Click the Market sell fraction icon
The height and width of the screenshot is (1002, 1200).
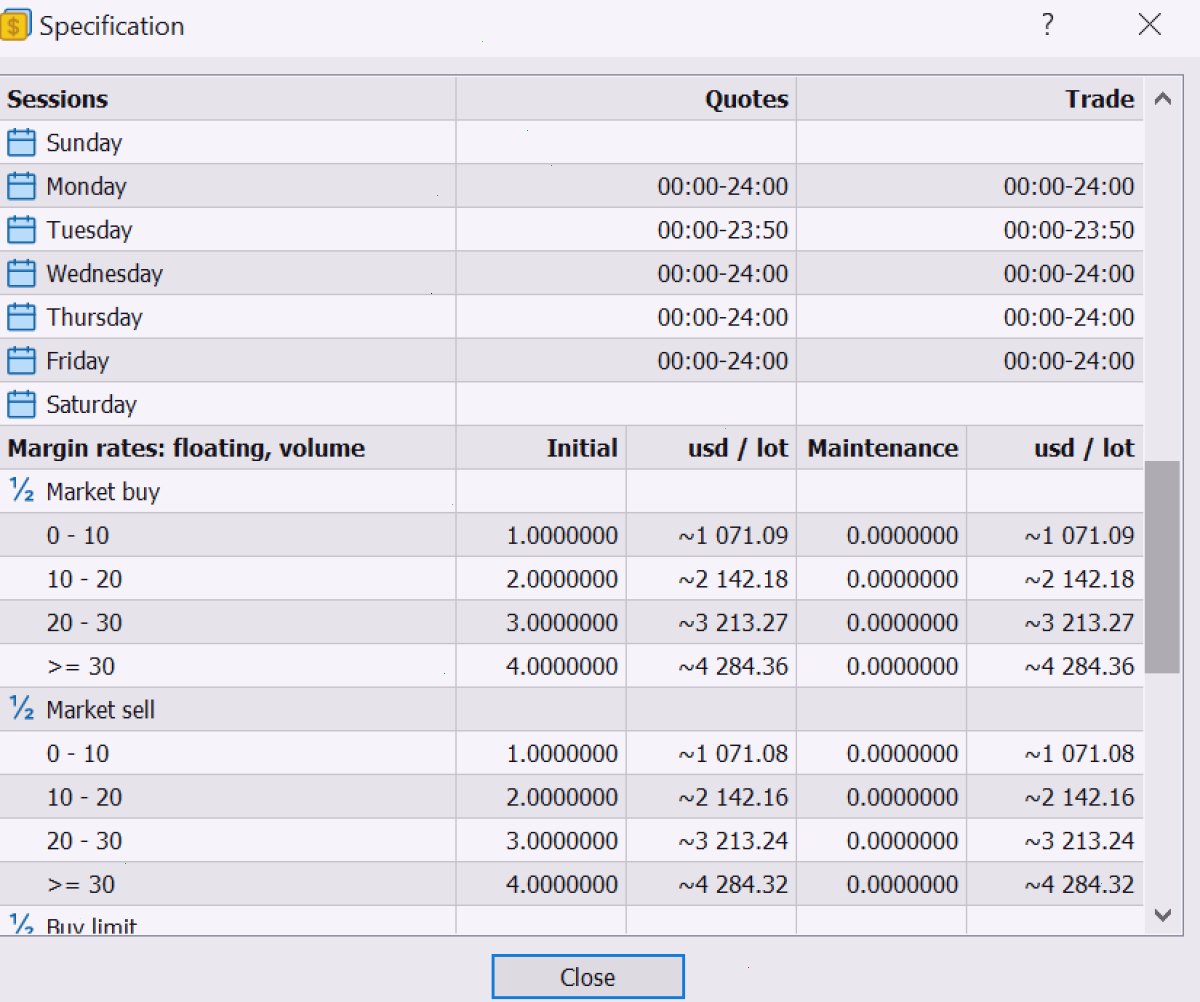[21, 708]
